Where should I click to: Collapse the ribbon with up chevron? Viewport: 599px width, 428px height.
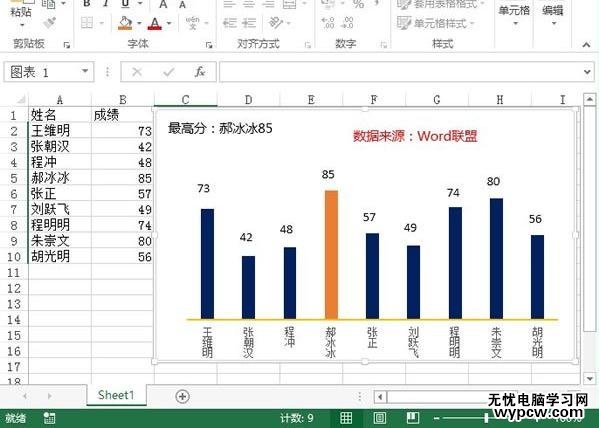[x=586, y=45]
